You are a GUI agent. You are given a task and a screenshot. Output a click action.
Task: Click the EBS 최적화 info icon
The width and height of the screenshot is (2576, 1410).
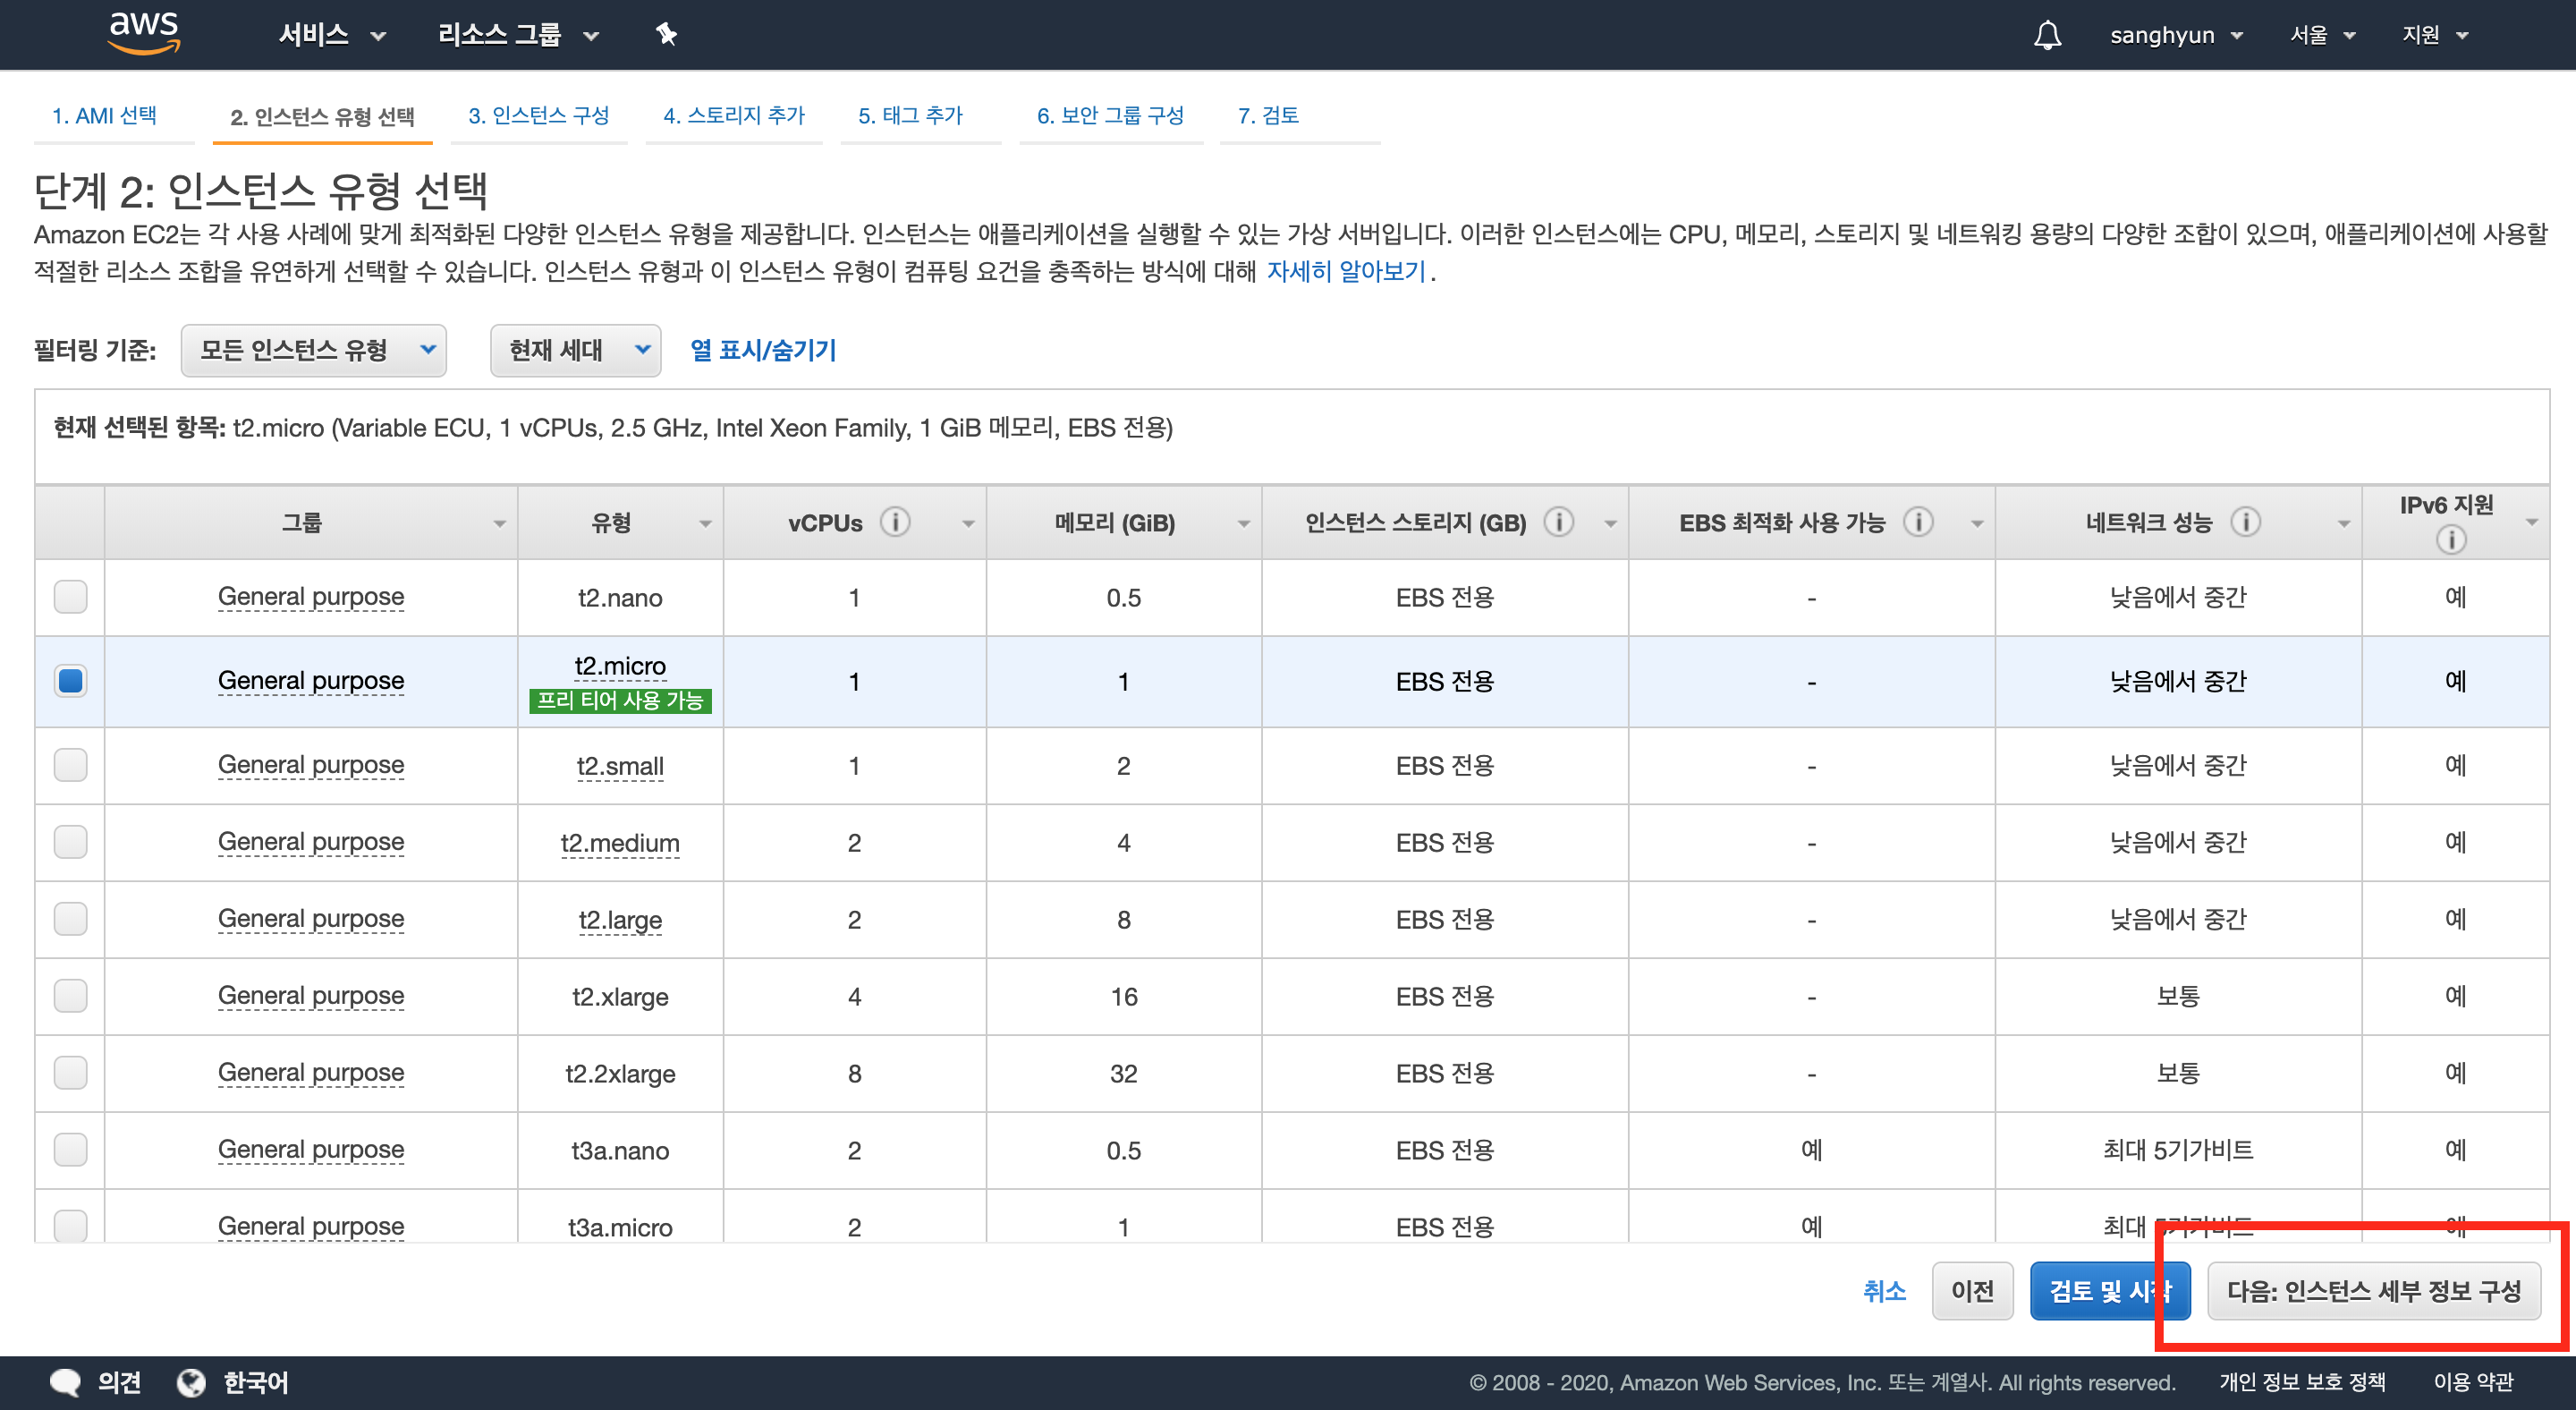[1917, 522]
